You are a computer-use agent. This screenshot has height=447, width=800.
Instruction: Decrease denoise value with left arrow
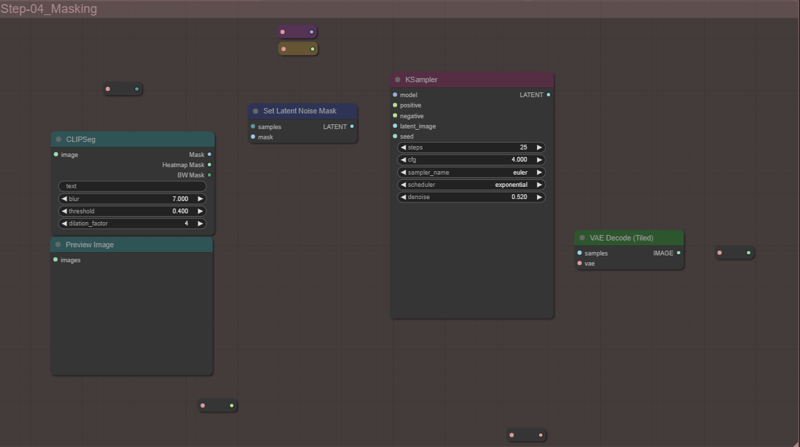point(404,197)
